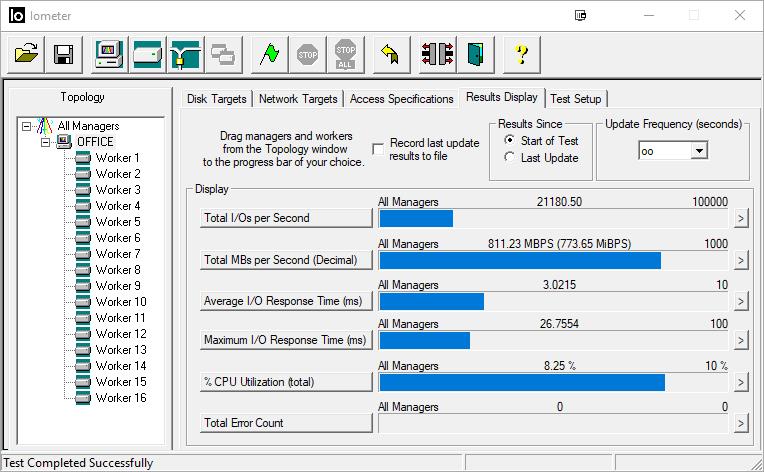This screenshot has height=472, width=764.
Task: Click the Reset Workers arrow icon
Action: 392,54
